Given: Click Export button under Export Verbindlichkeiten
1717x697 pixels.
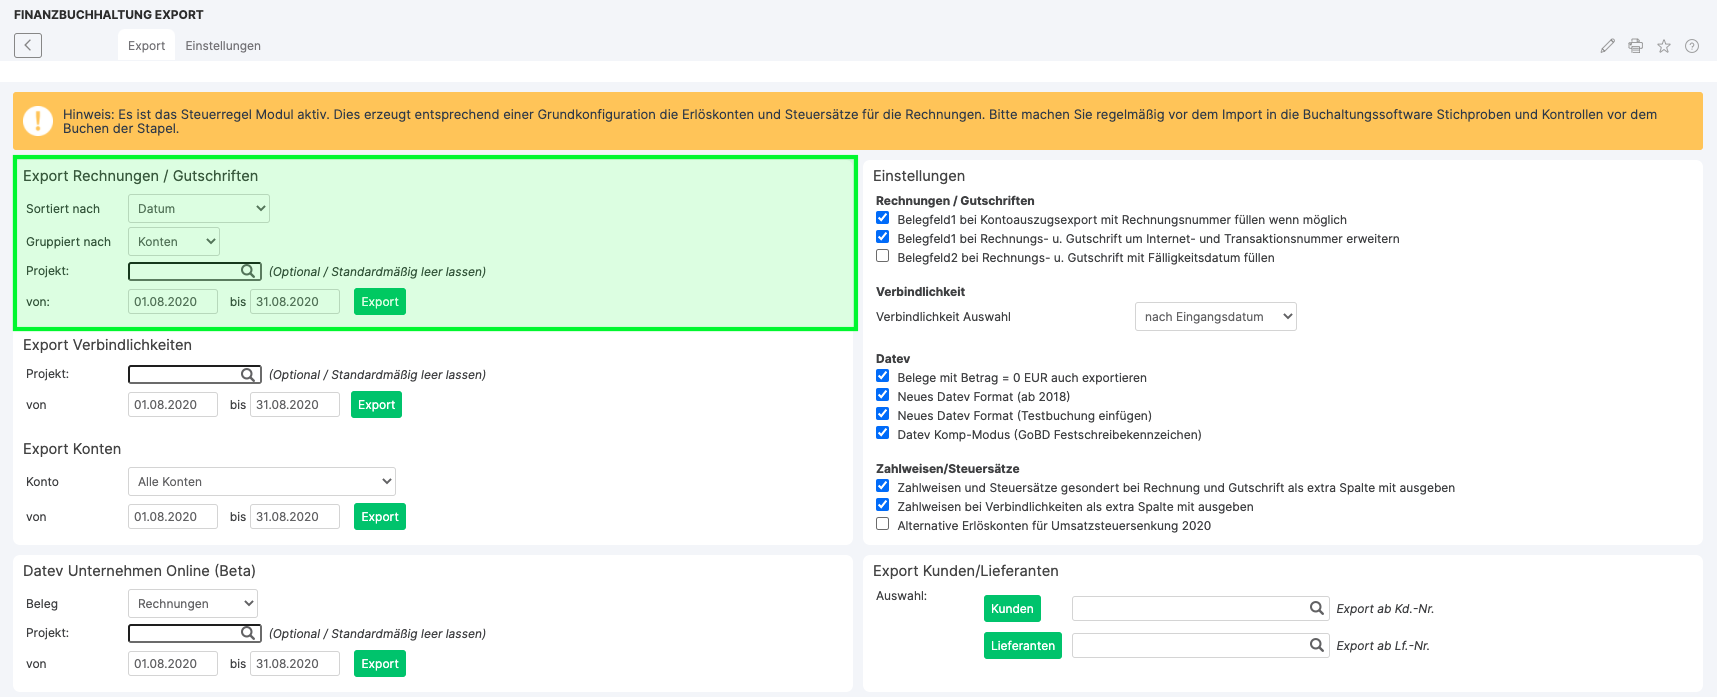Looking at the screenshot, I should (376, 405).
